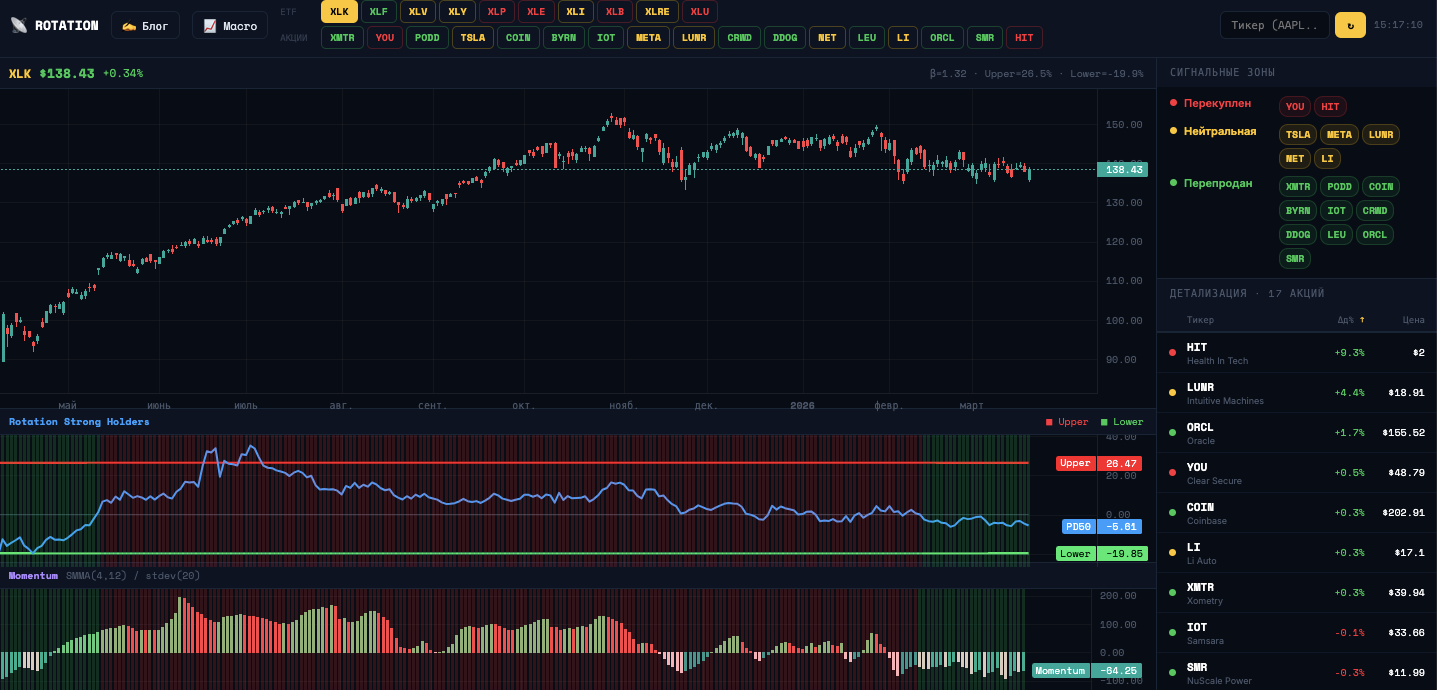
Task: Toggle the green Lower legend item
Action: tap(1122, 422)
